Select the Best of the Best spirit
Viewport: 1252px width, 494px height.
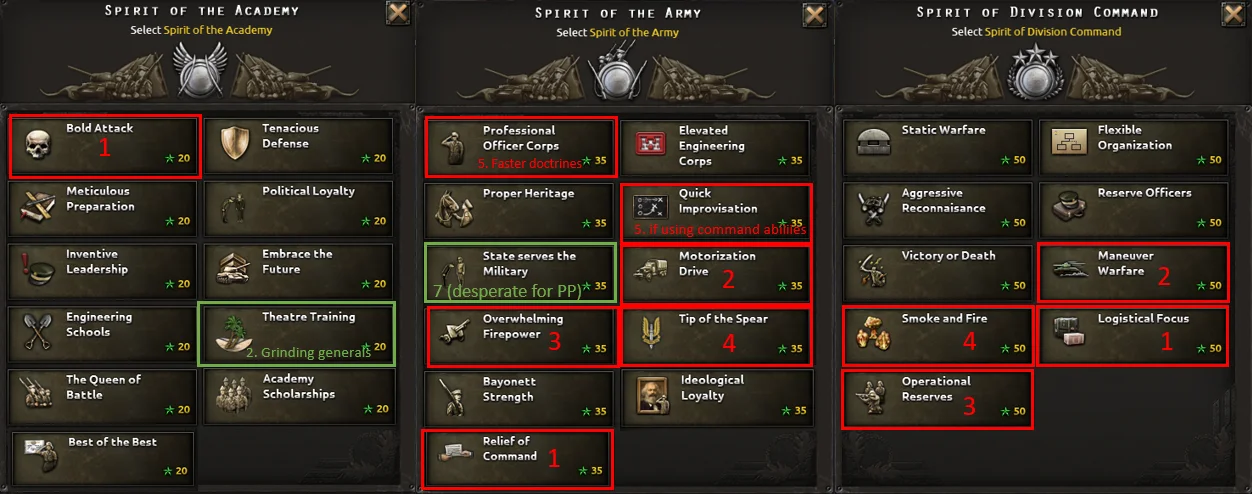[x=104, y=457]
